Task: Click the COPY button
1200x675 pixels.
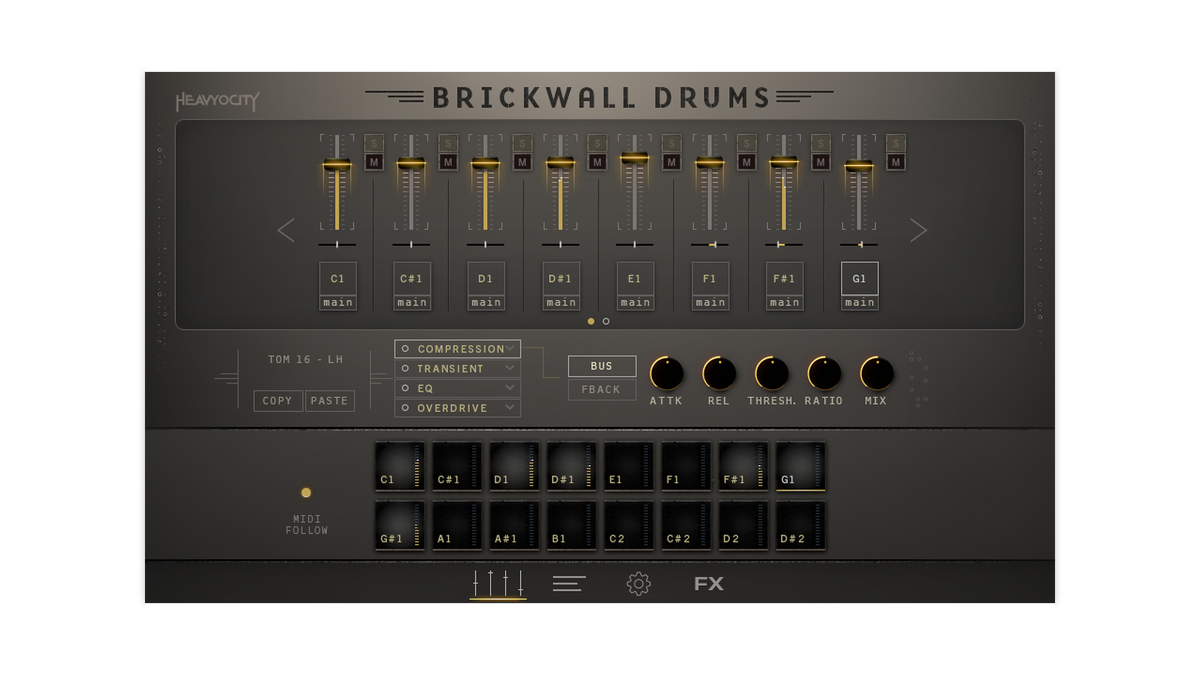Action: pyautogui.click(x=278, y=400)
